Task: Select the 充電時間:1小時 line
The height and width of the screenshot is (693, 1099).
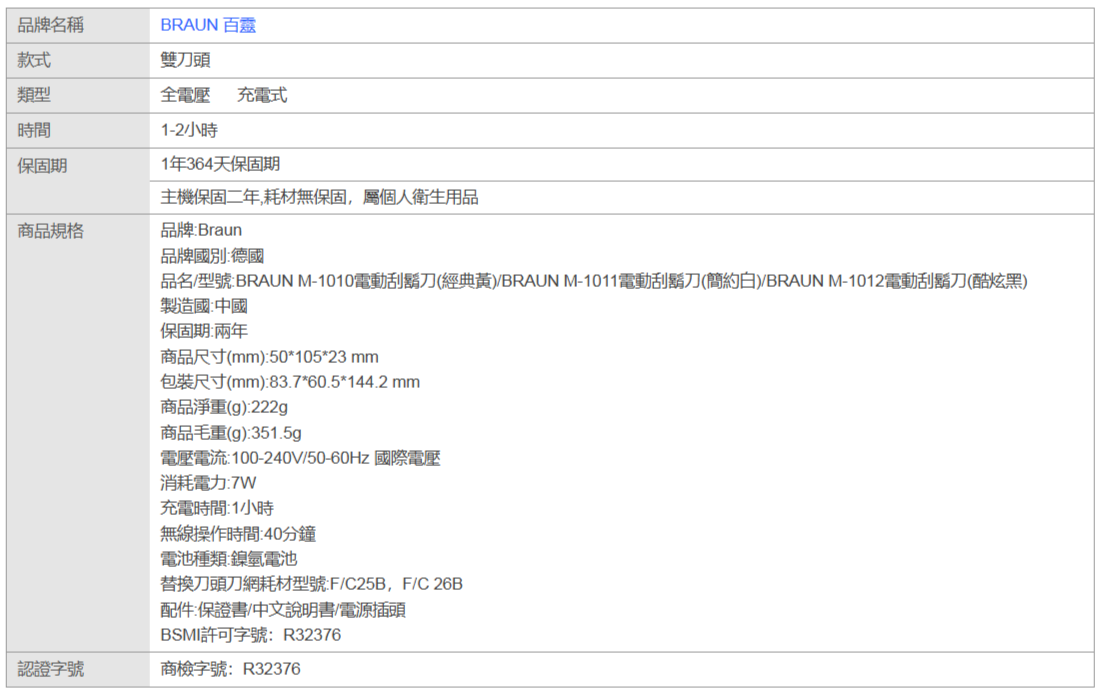Action: [x=217, y=509]
